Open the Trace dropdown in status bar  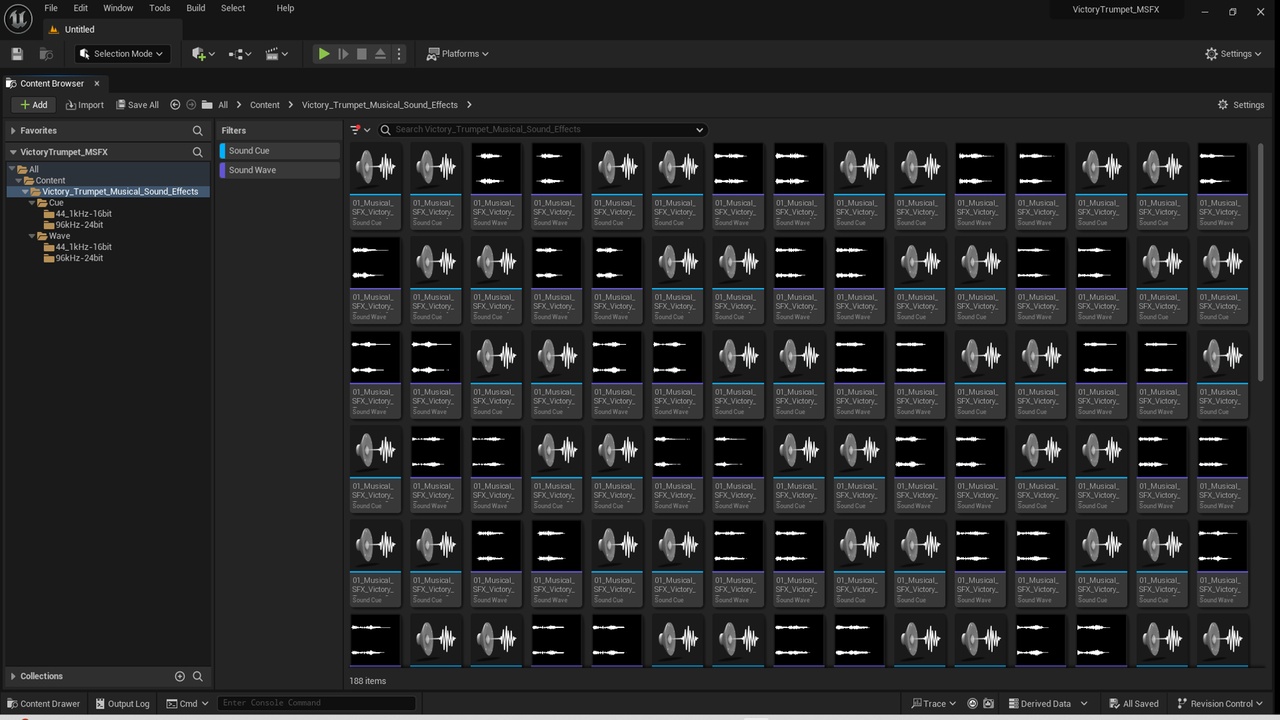pyautogui.click(x=934, y=704)
